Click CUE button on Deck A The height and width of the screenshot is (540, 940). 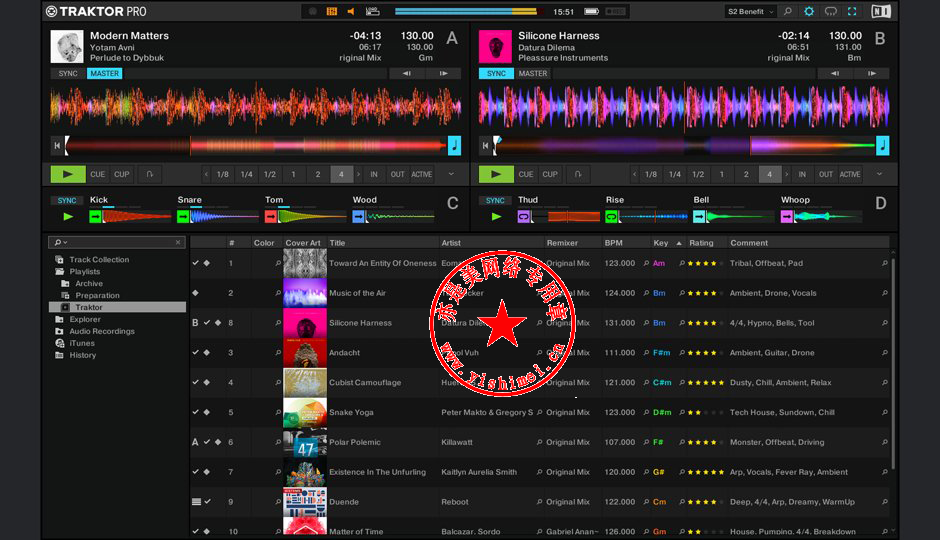click(x=98, y=174)
